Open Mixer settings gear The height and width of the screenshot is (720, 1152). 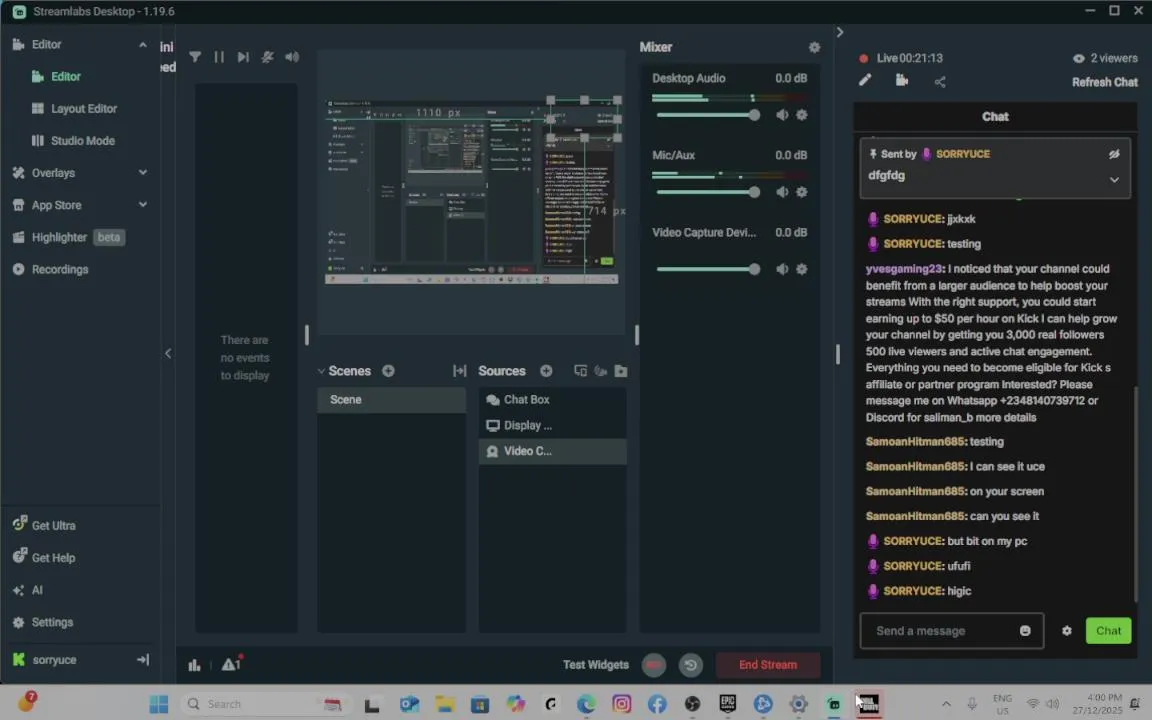click(x=814, y=47)
